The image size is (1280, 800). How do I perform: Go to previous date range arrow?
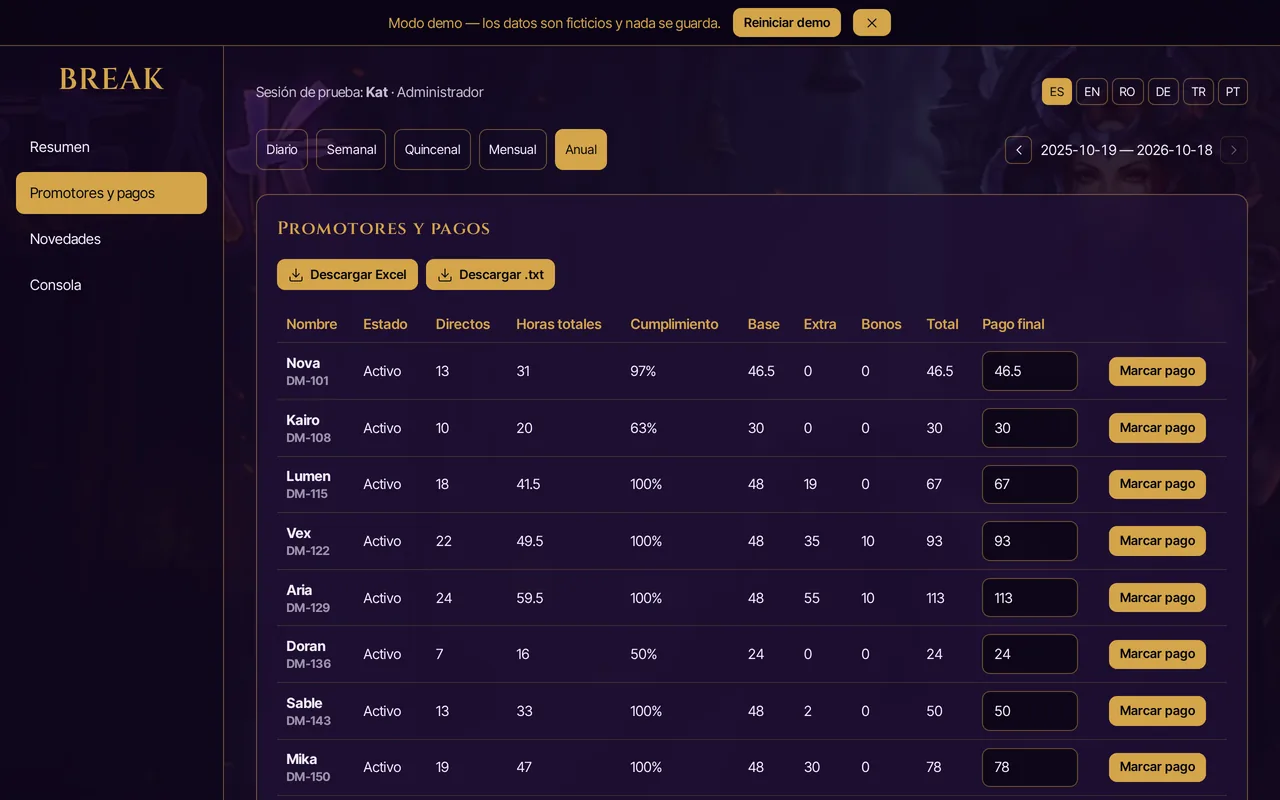(x=1018, y=150)
